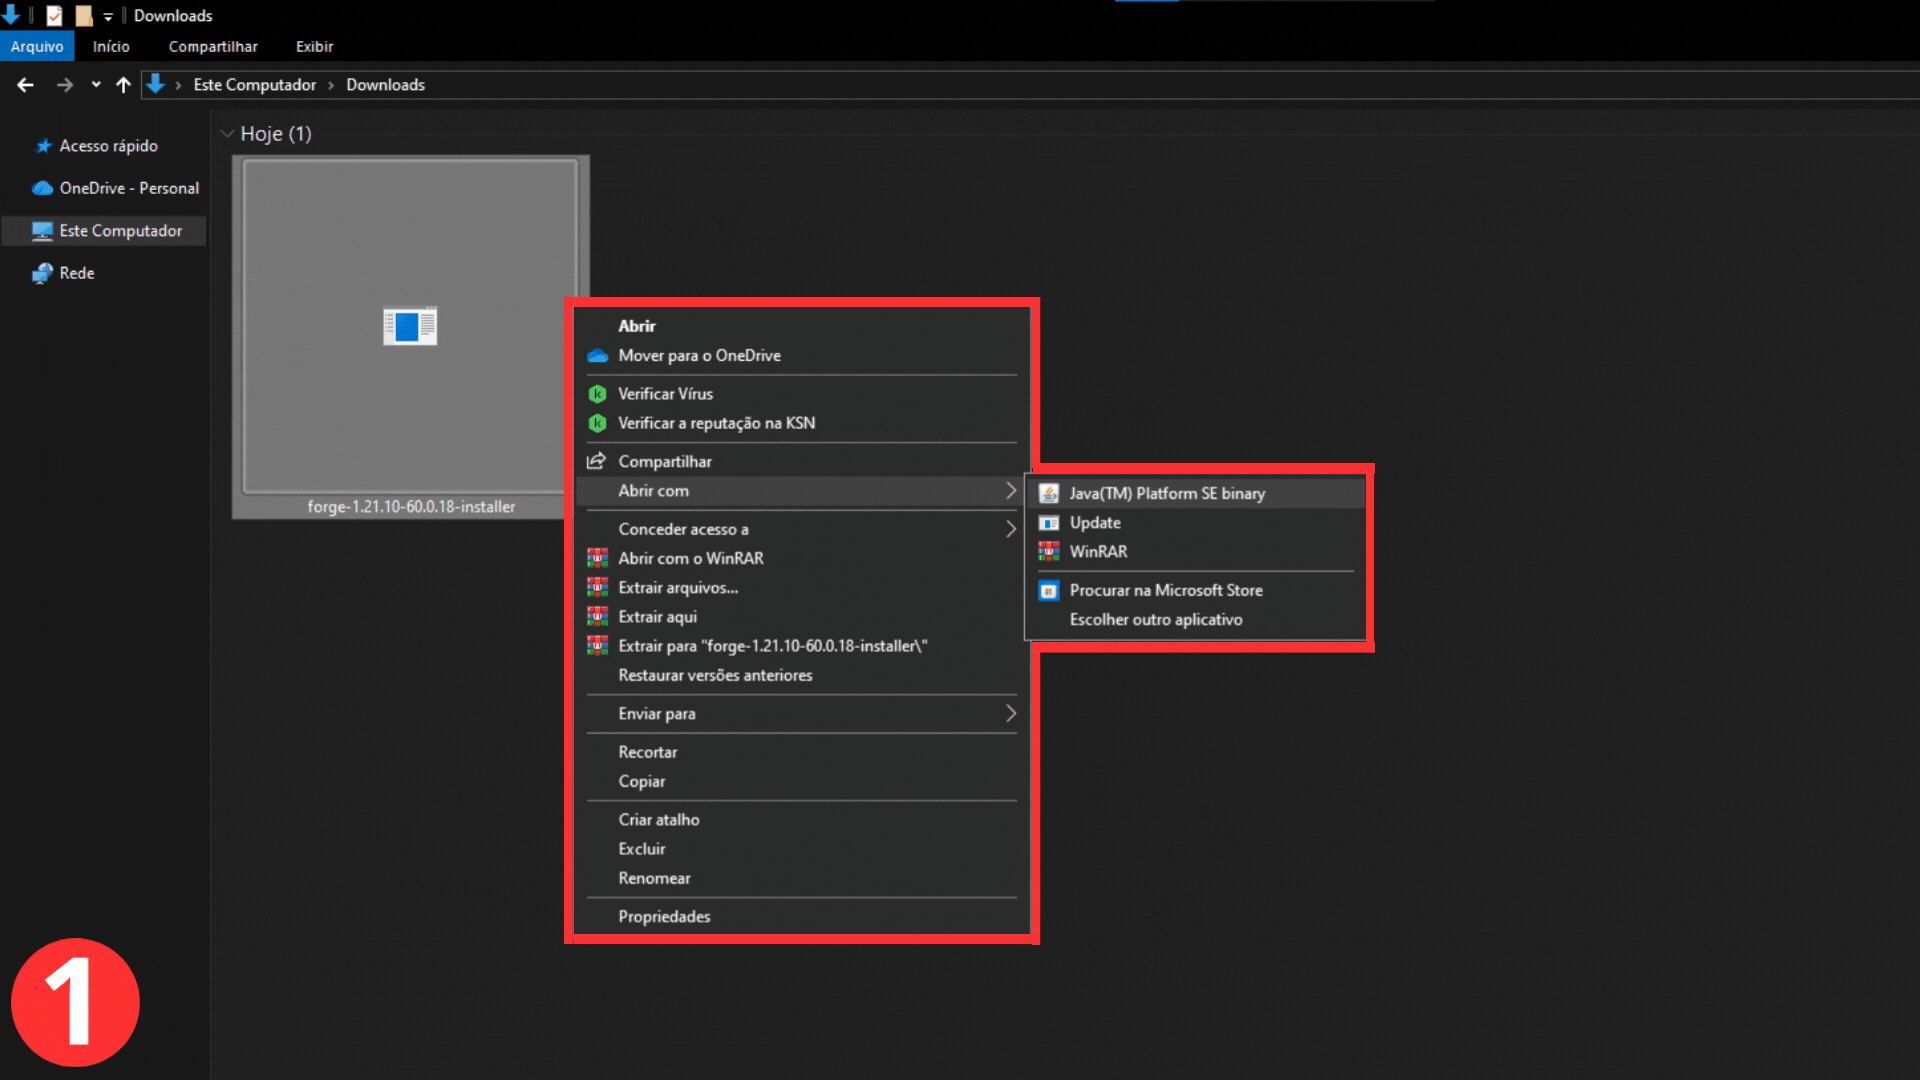Click OneDrive cloud icon in context menu
This screenshot has height=1080, width=1920.
click(597, 356)
